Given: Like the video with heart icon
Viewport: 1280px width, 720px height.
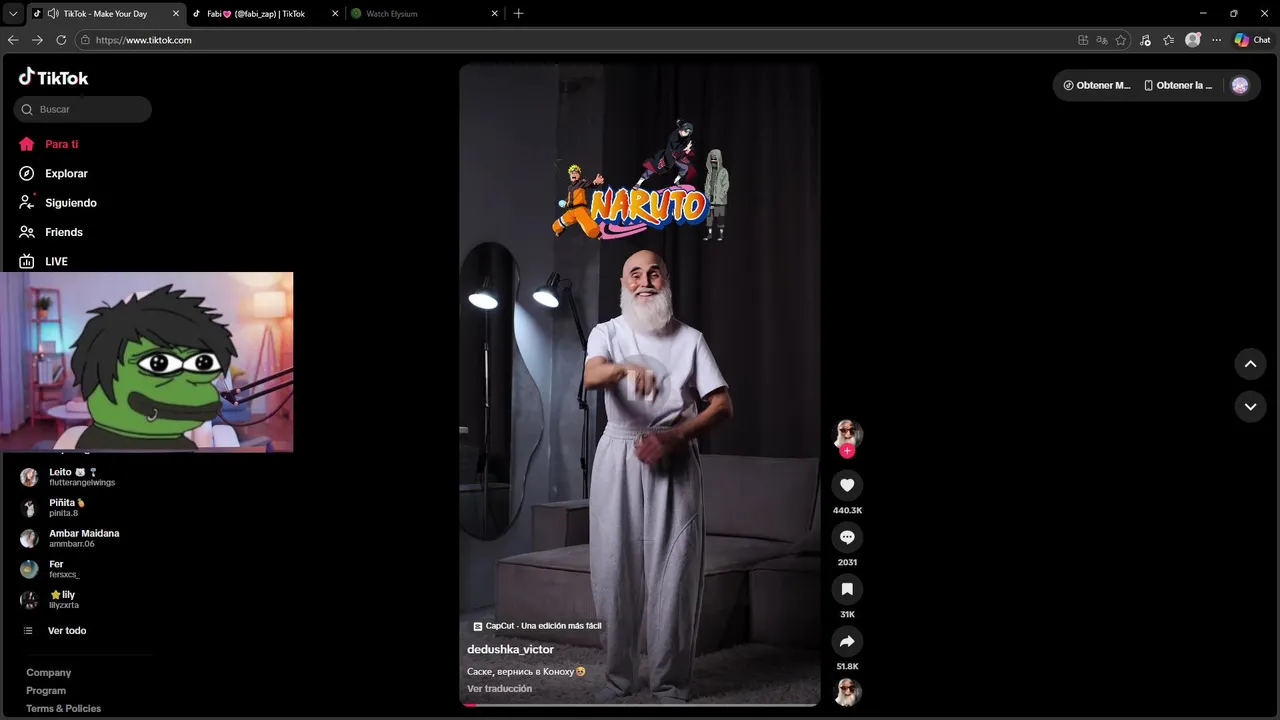Looking at the screenshot, I should (x=847, y=485).
